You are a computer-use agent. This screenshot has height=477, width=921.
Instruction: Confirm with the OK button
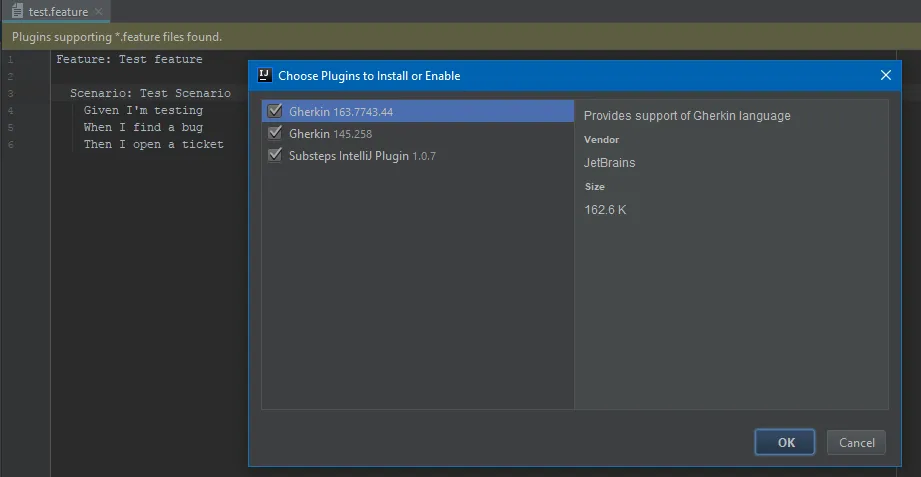pos(785,442)
